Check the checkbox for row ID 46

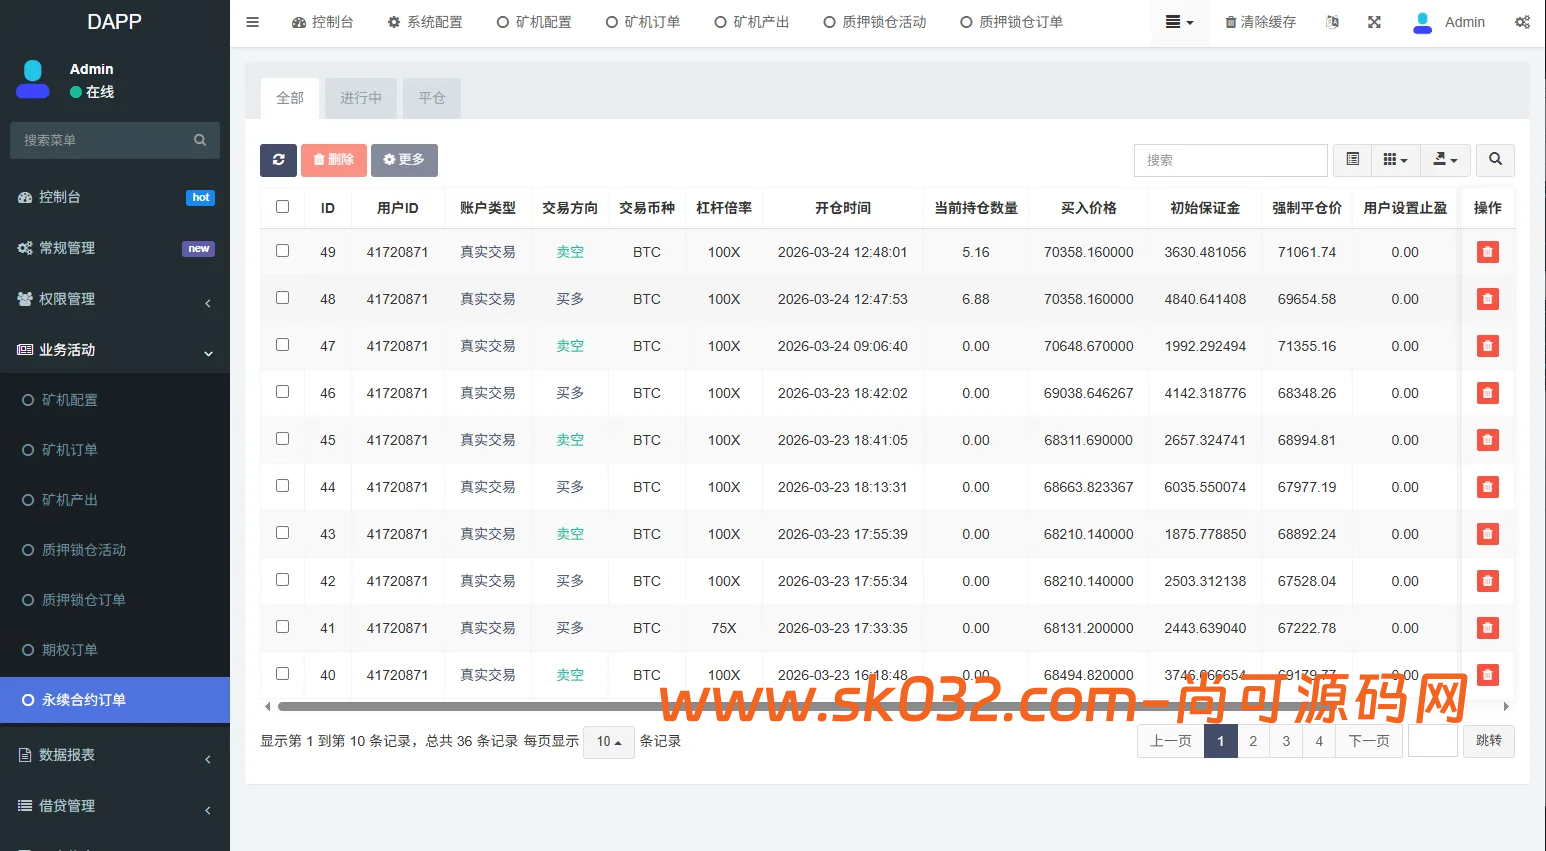tap(282, 391)
